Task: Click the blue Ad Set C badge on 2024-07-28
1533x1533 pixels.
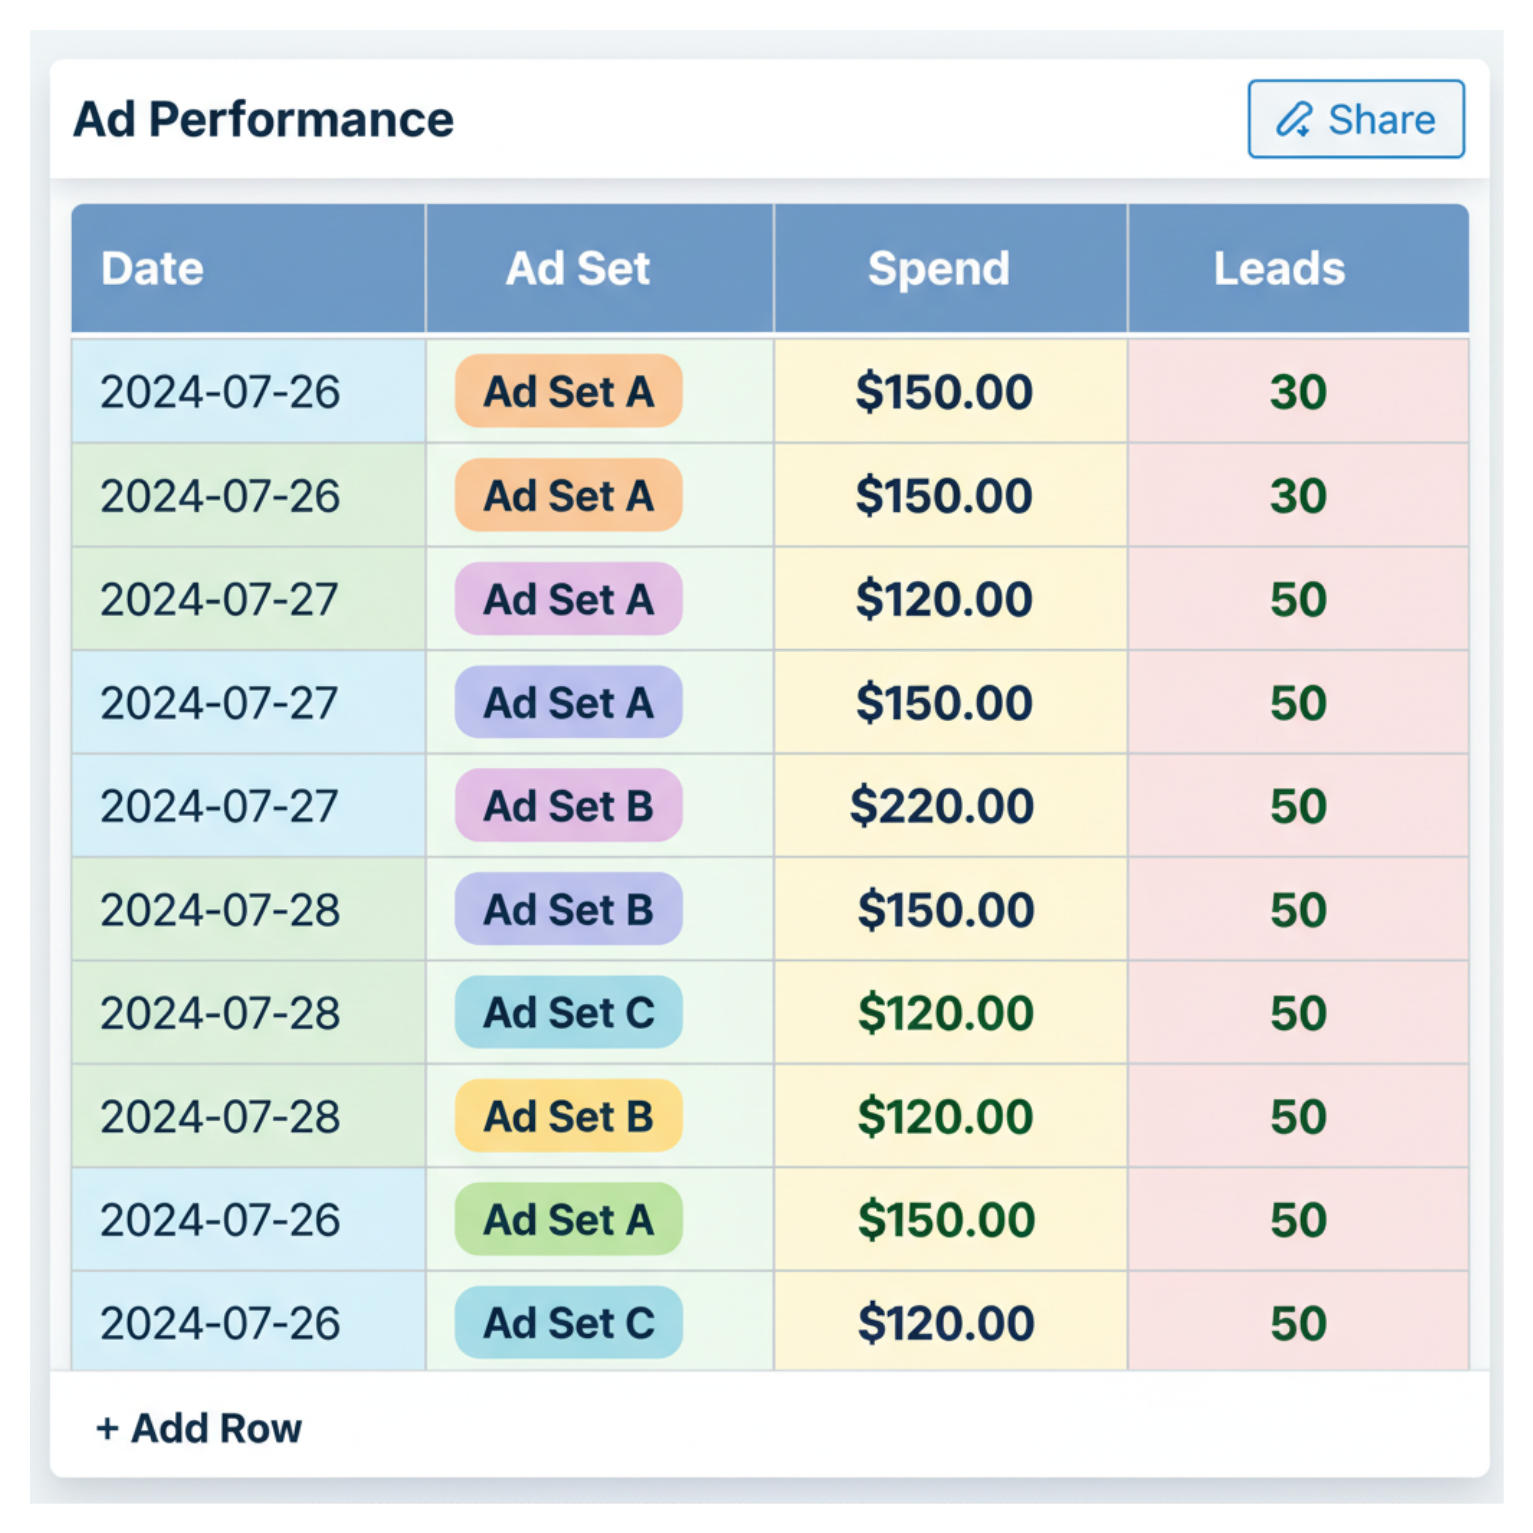Action: click(566, 1013)
